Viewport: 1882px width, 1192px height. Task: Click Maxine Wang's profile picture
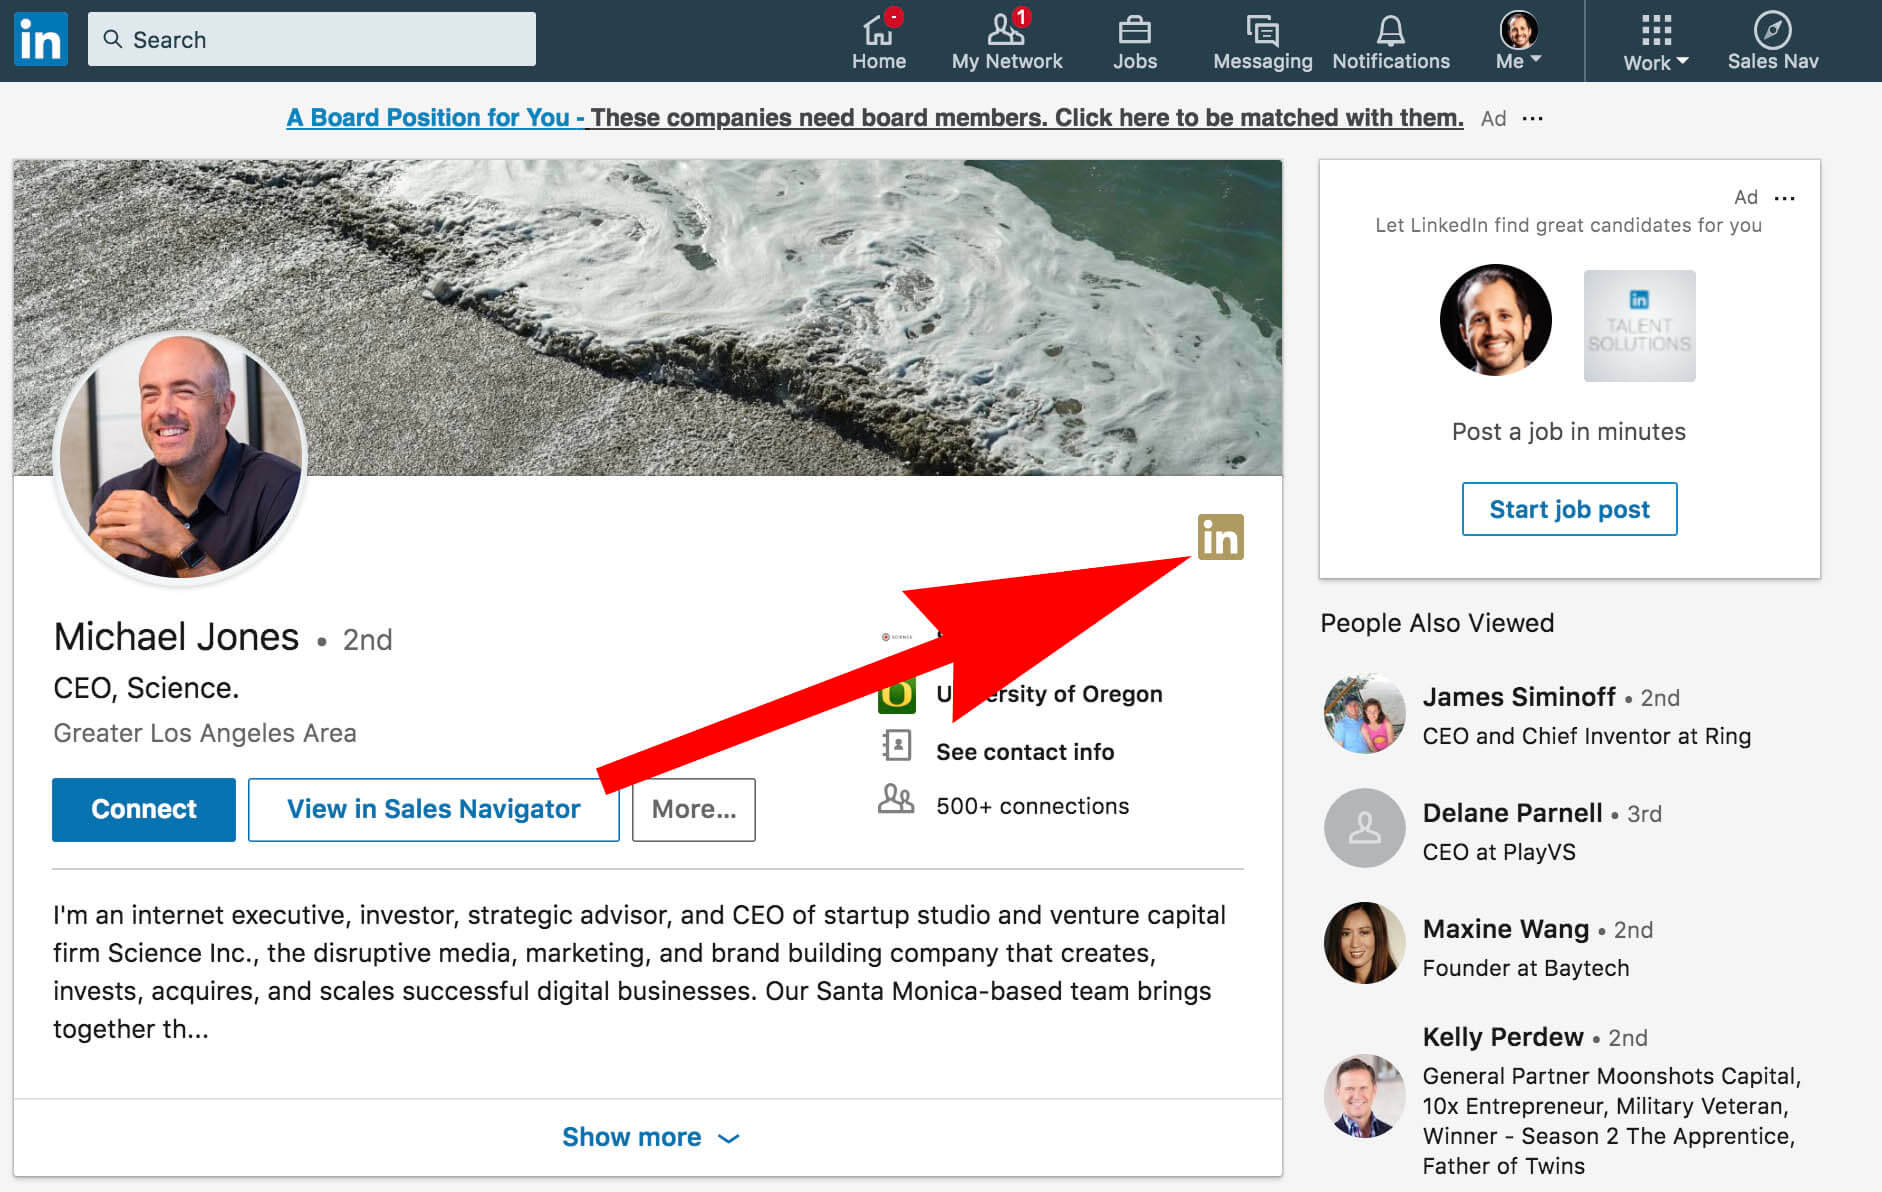[x=1365, y=943]
